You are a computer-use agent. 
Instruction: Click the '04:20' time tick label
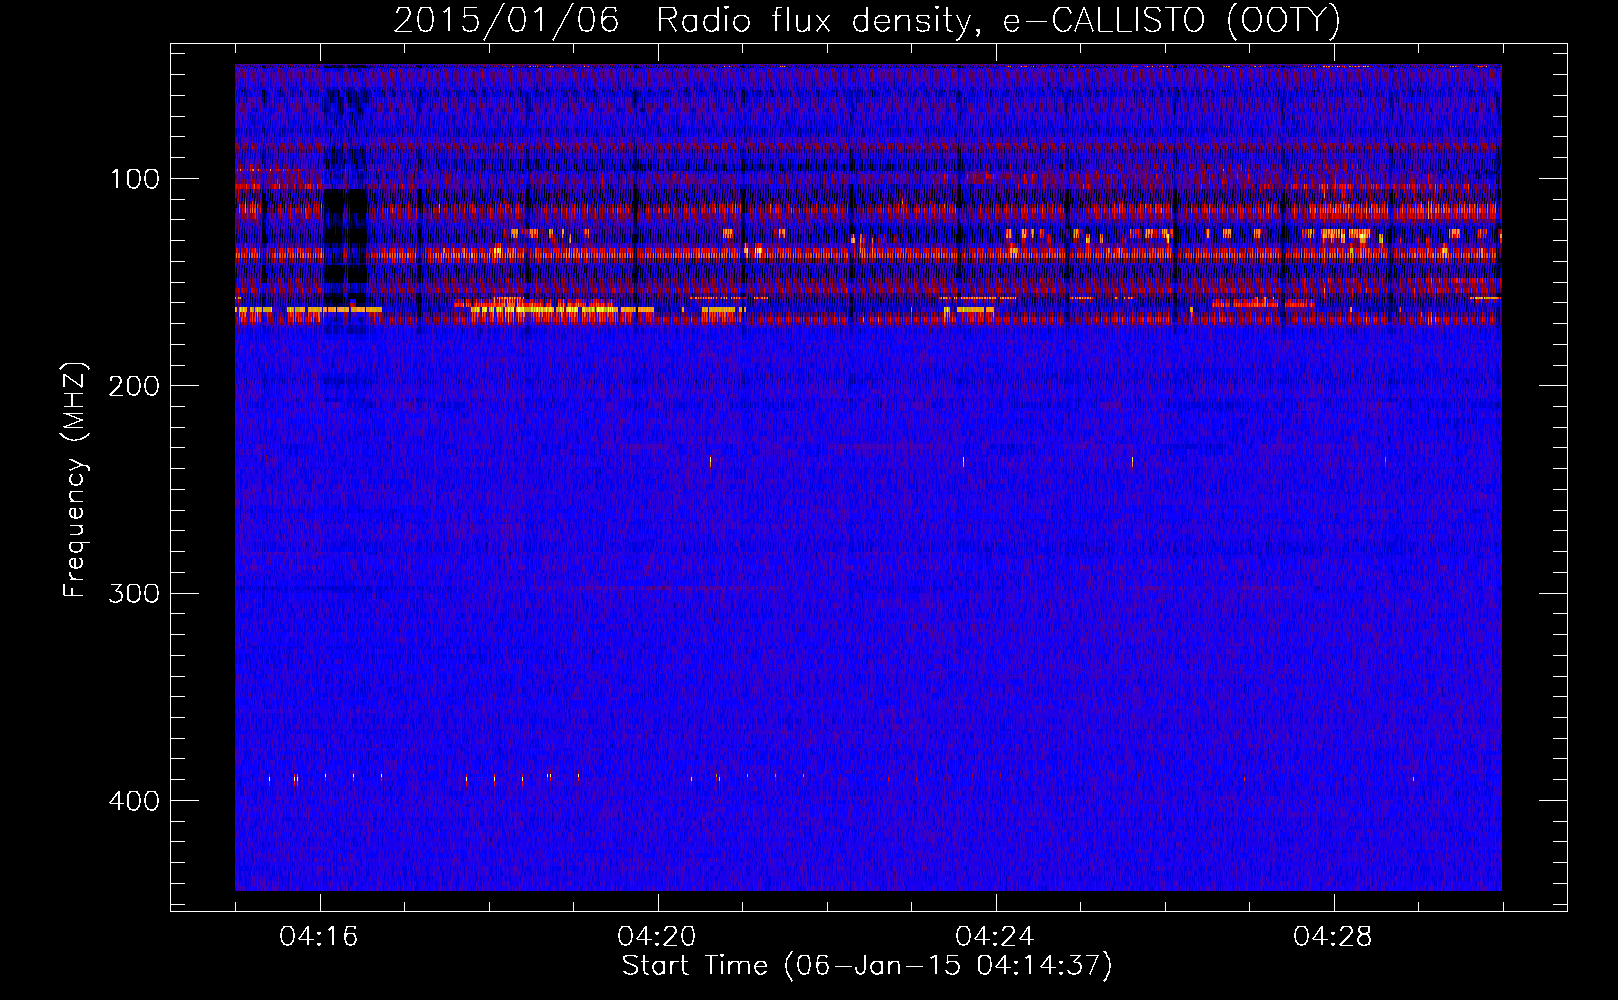click(657, 937)
